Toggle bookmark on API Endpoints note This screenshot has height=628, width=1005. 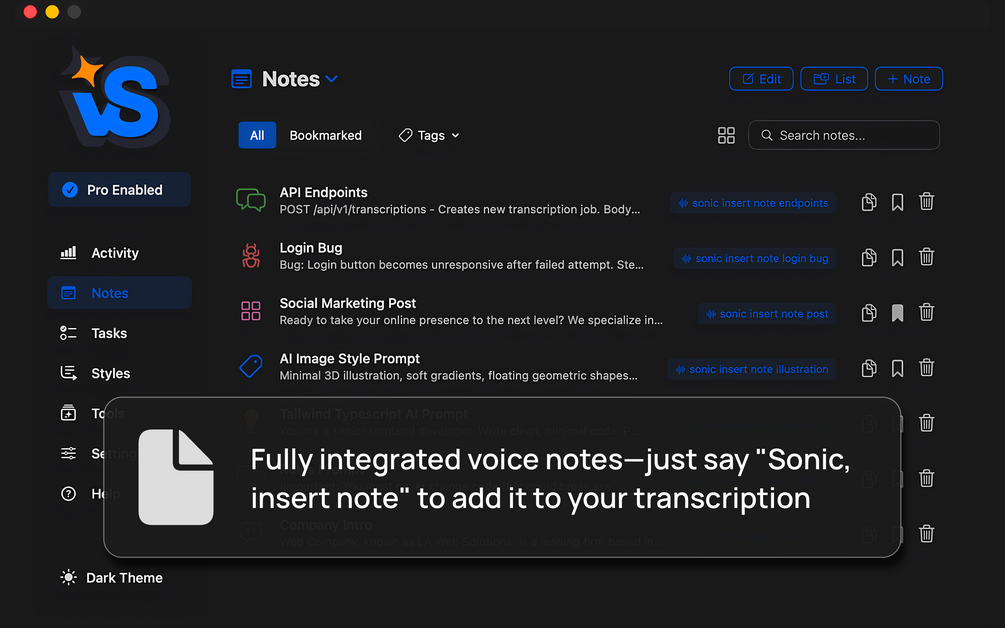pos(897,202)
